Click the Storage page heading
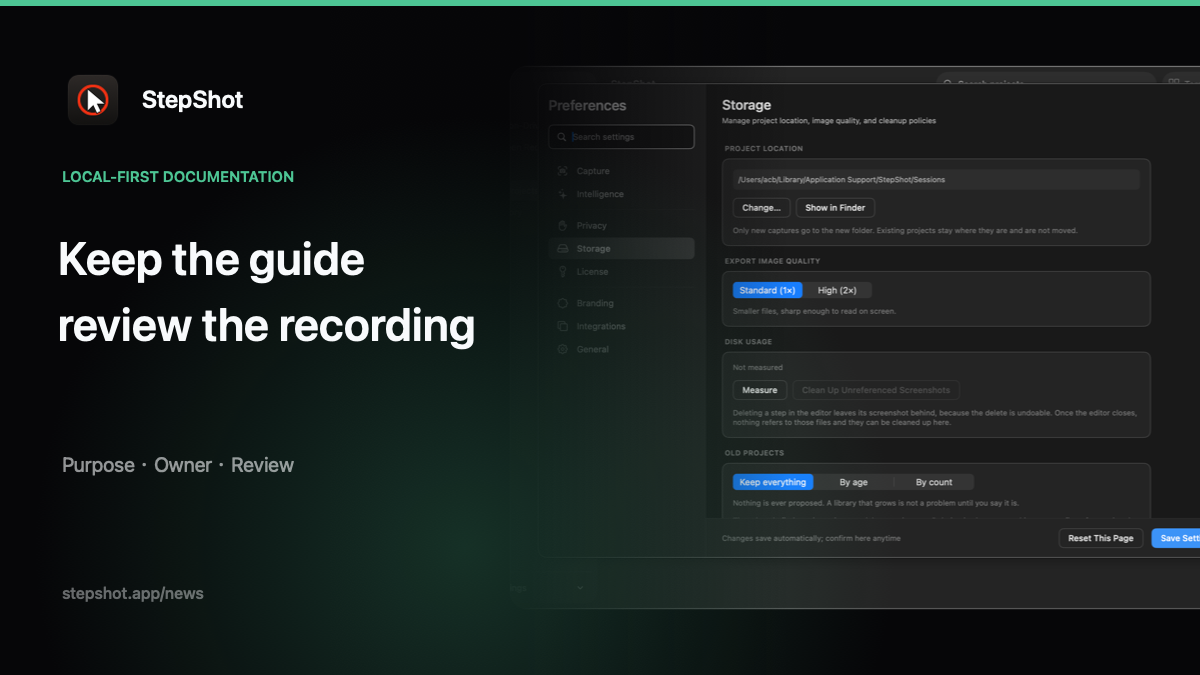 (747, 105)
